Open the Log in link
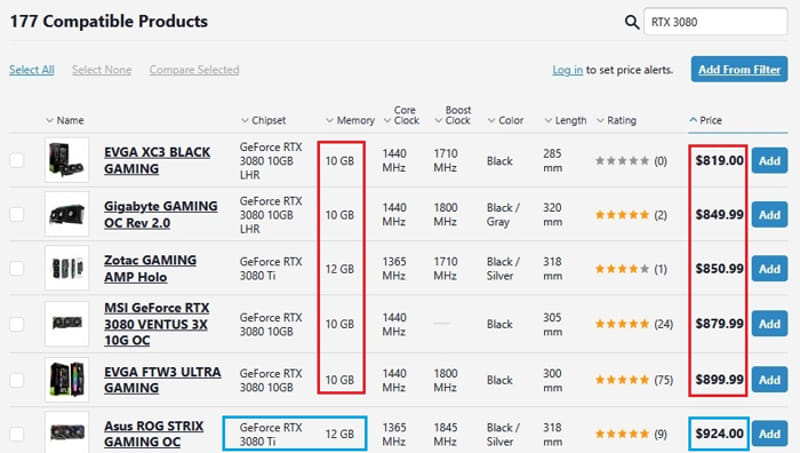Viewport: 800px width, 453px height. point(567,70)
